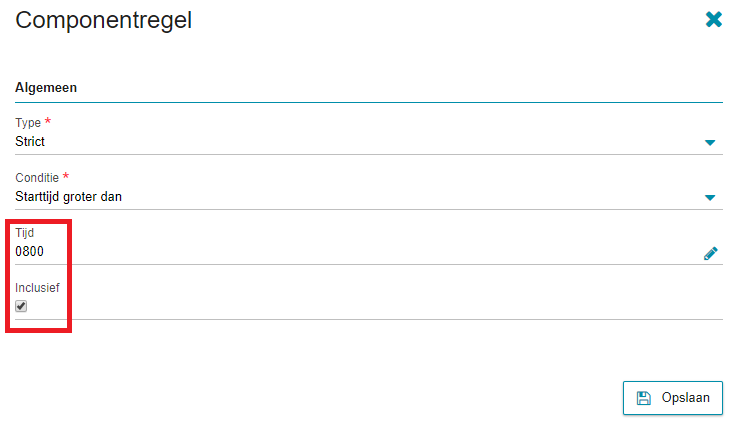Click the pencil edit icon for Tijd
Viewport: 738px width, 426px height.
(x=711, y=253)
